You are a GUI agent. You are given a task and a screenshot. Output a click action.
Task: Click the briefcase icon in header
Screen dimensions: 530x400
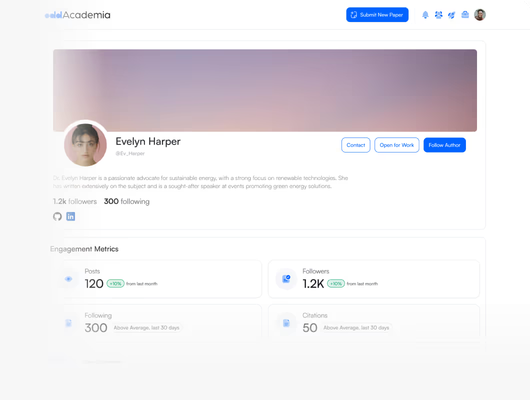(465, 15)
